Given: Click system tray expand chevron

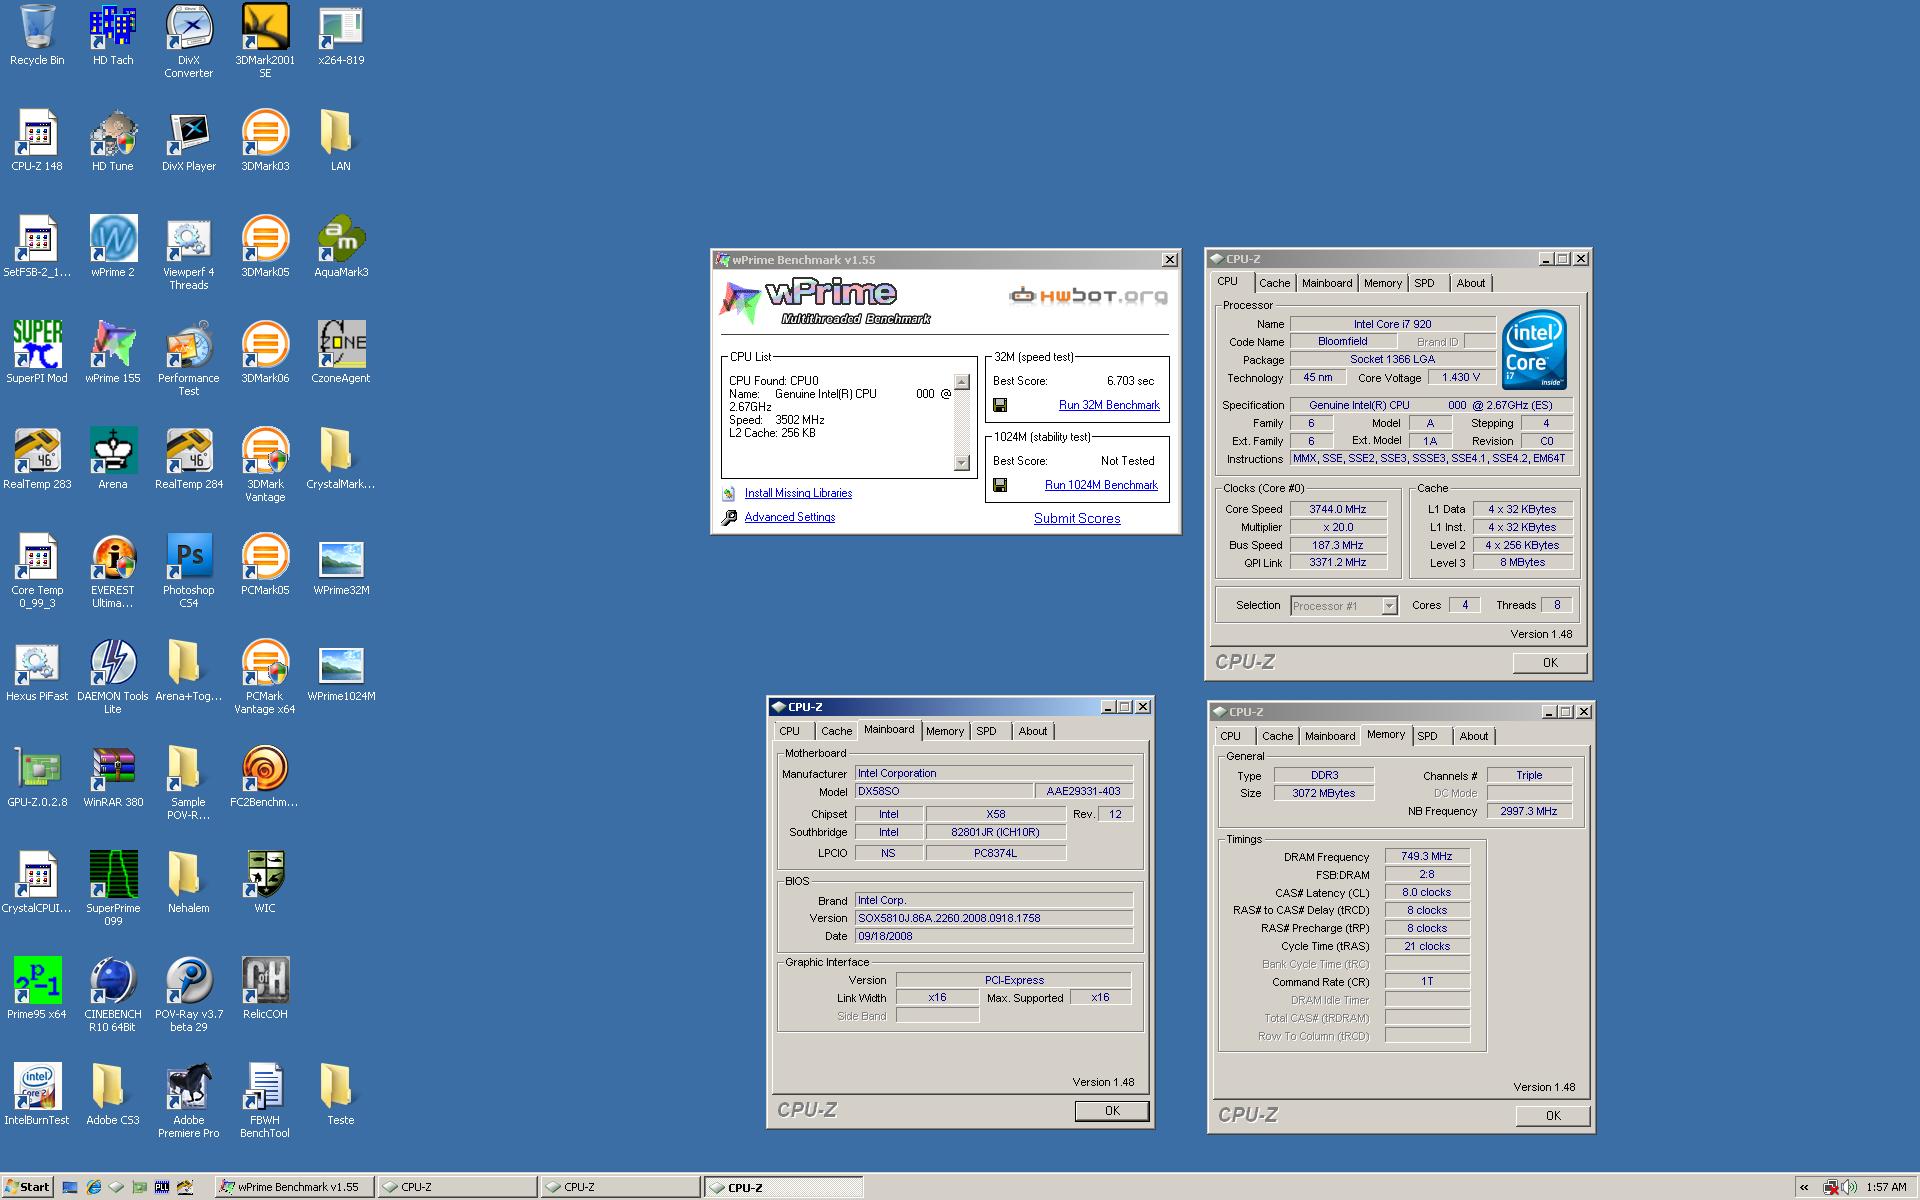Looking at the screenshot, I should pos(1804,1187).
